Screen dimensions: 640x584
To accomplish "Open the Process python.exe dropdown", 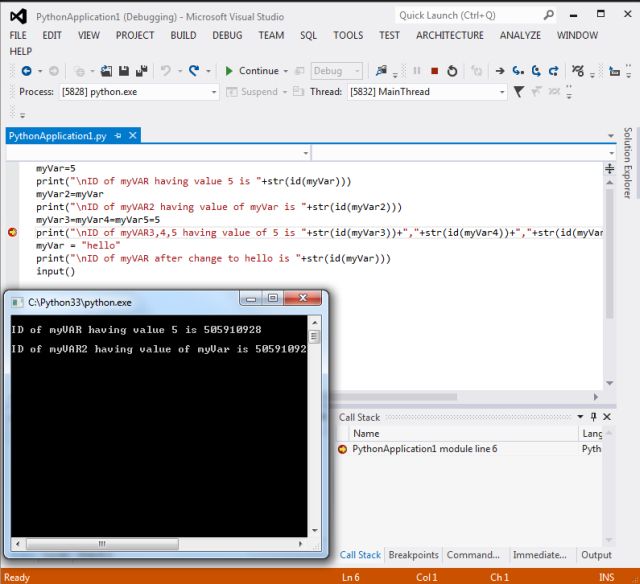I will click(214, 92).
